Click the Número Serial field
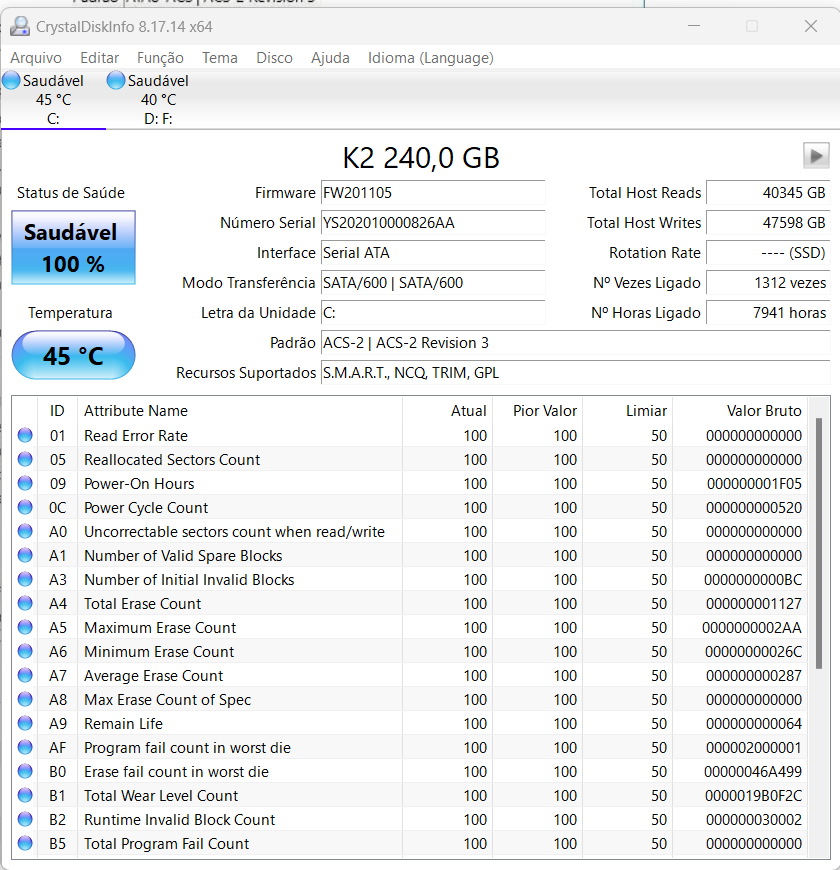840x870 pixels. coord(433,222)
